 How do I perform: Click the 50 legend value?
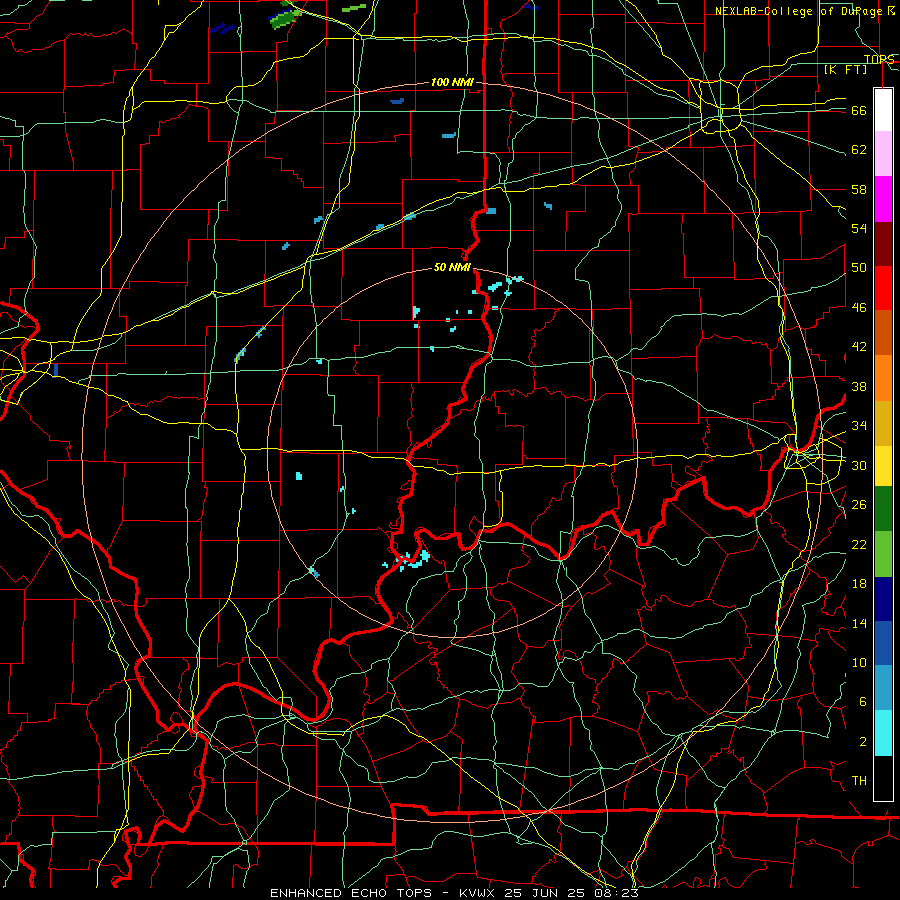coord(859,267)
